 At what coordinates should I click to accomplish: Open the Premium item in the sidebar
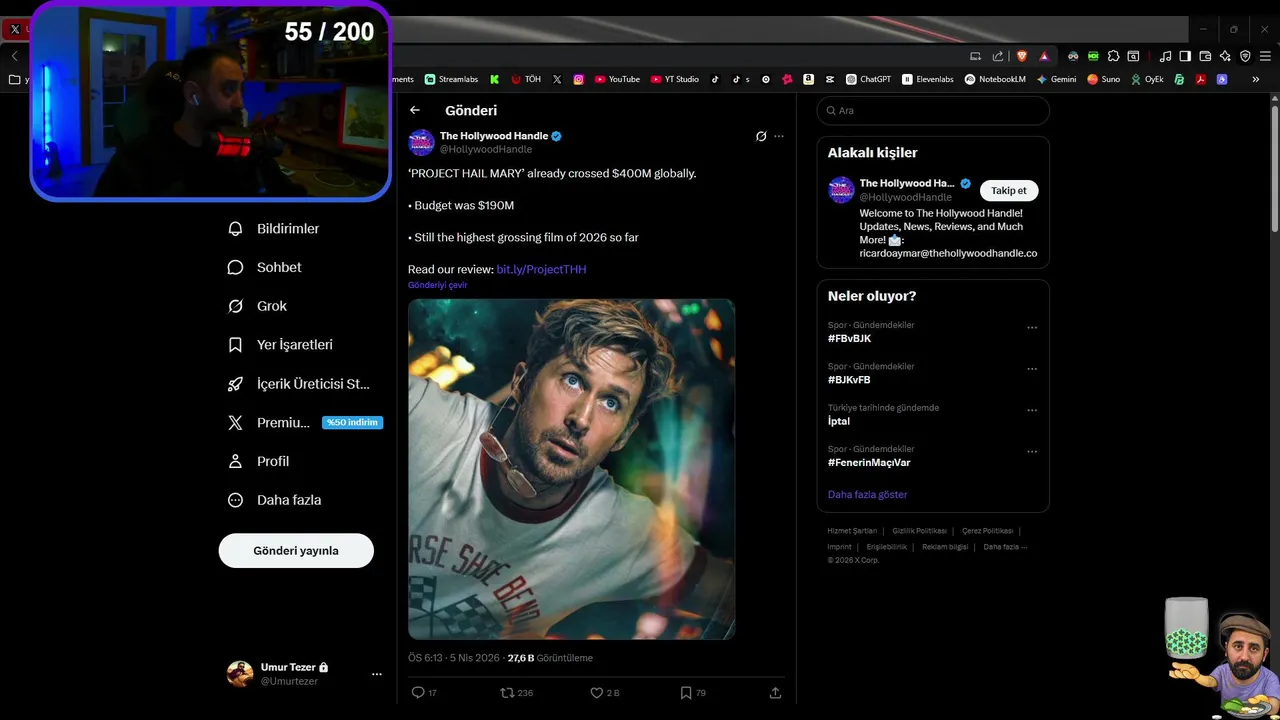[x=304, y=422]
